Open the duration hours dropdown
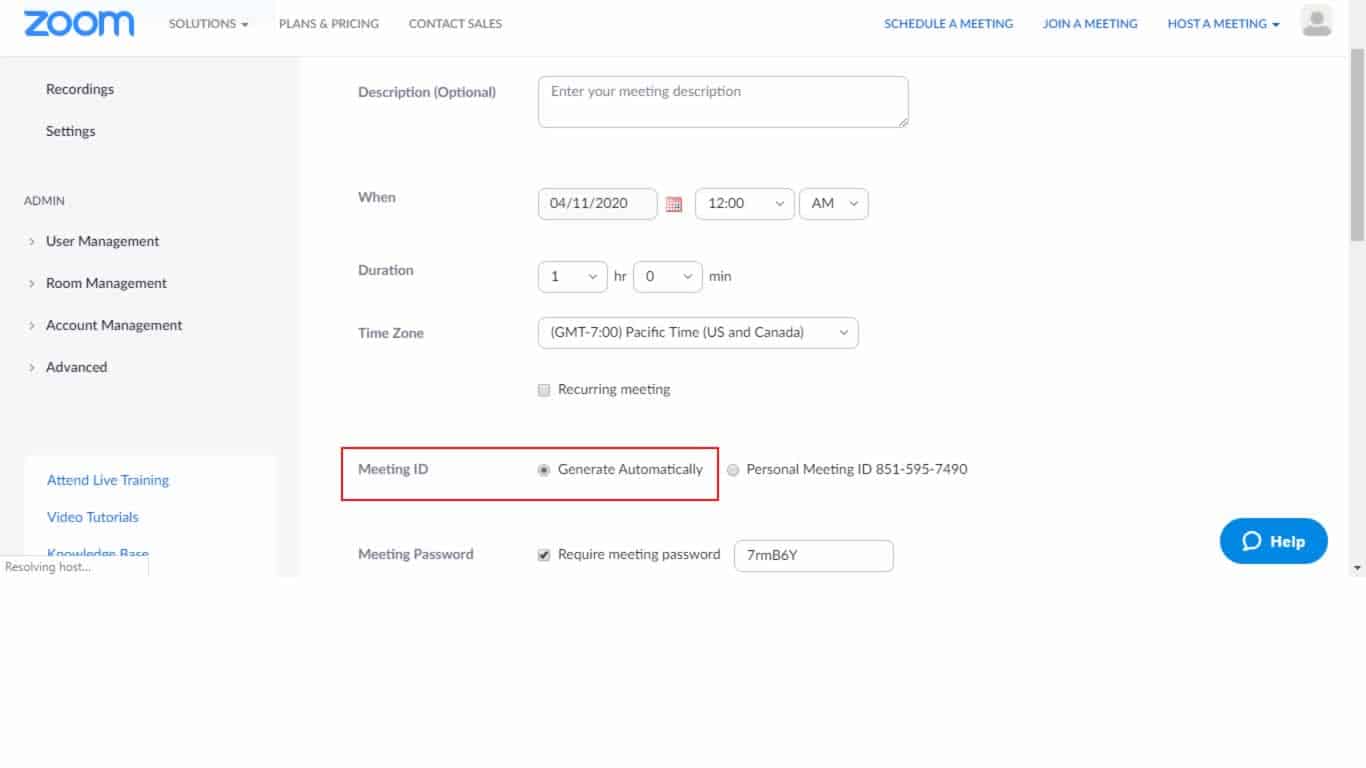 (573, 276)
